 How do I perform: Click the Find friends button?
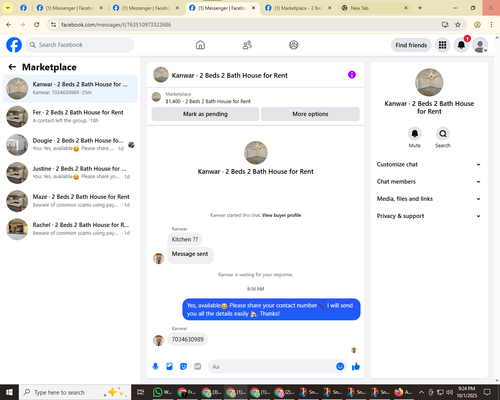411,45
